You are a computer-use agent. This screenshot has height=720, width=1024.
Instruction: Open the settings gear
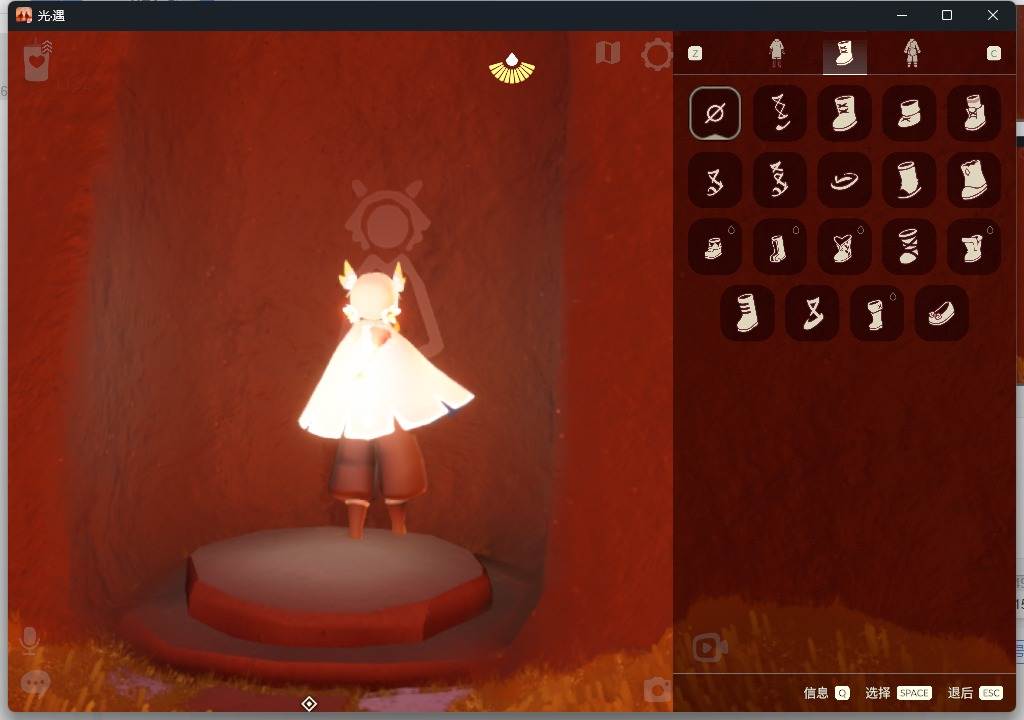point(656,55)
